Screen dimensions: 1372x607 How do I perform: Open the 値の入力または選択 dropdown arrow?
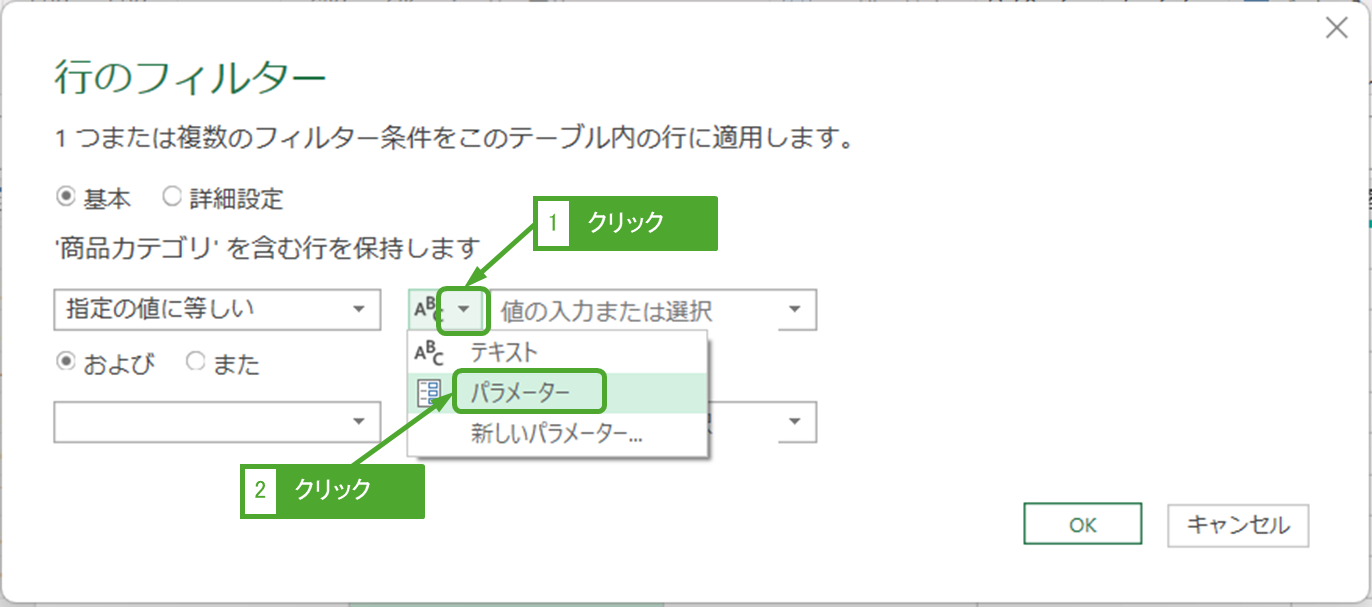click(795, 310)
